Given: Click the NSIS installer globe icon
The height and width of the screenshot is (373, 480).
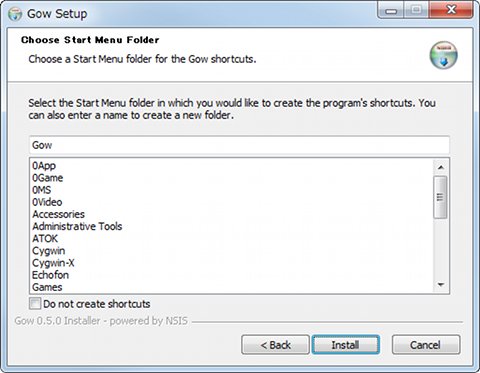Looking at the screenshot, I should pos(443,55).
